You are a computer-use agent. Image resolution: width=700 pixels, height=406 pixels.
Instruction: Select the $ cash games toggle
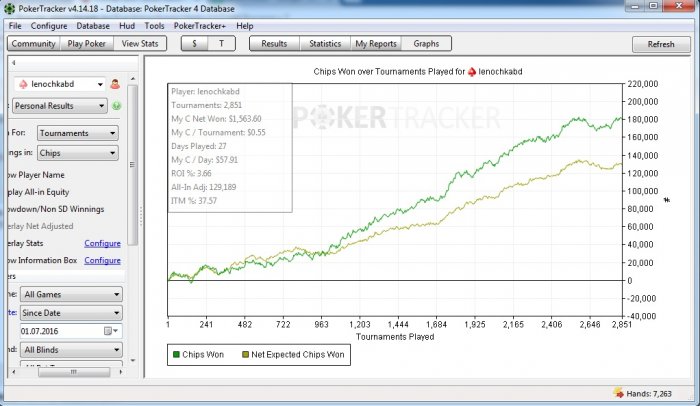pyautogui.click(x=194, y=44)
